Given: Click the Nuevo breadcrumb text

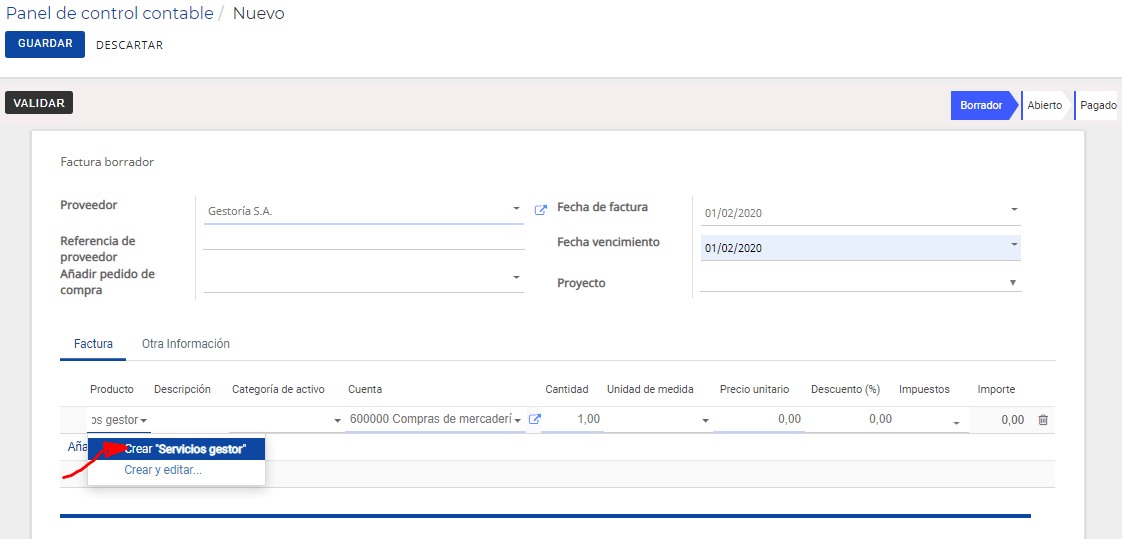Looking at the screenshot, I should tap(258, 13).
